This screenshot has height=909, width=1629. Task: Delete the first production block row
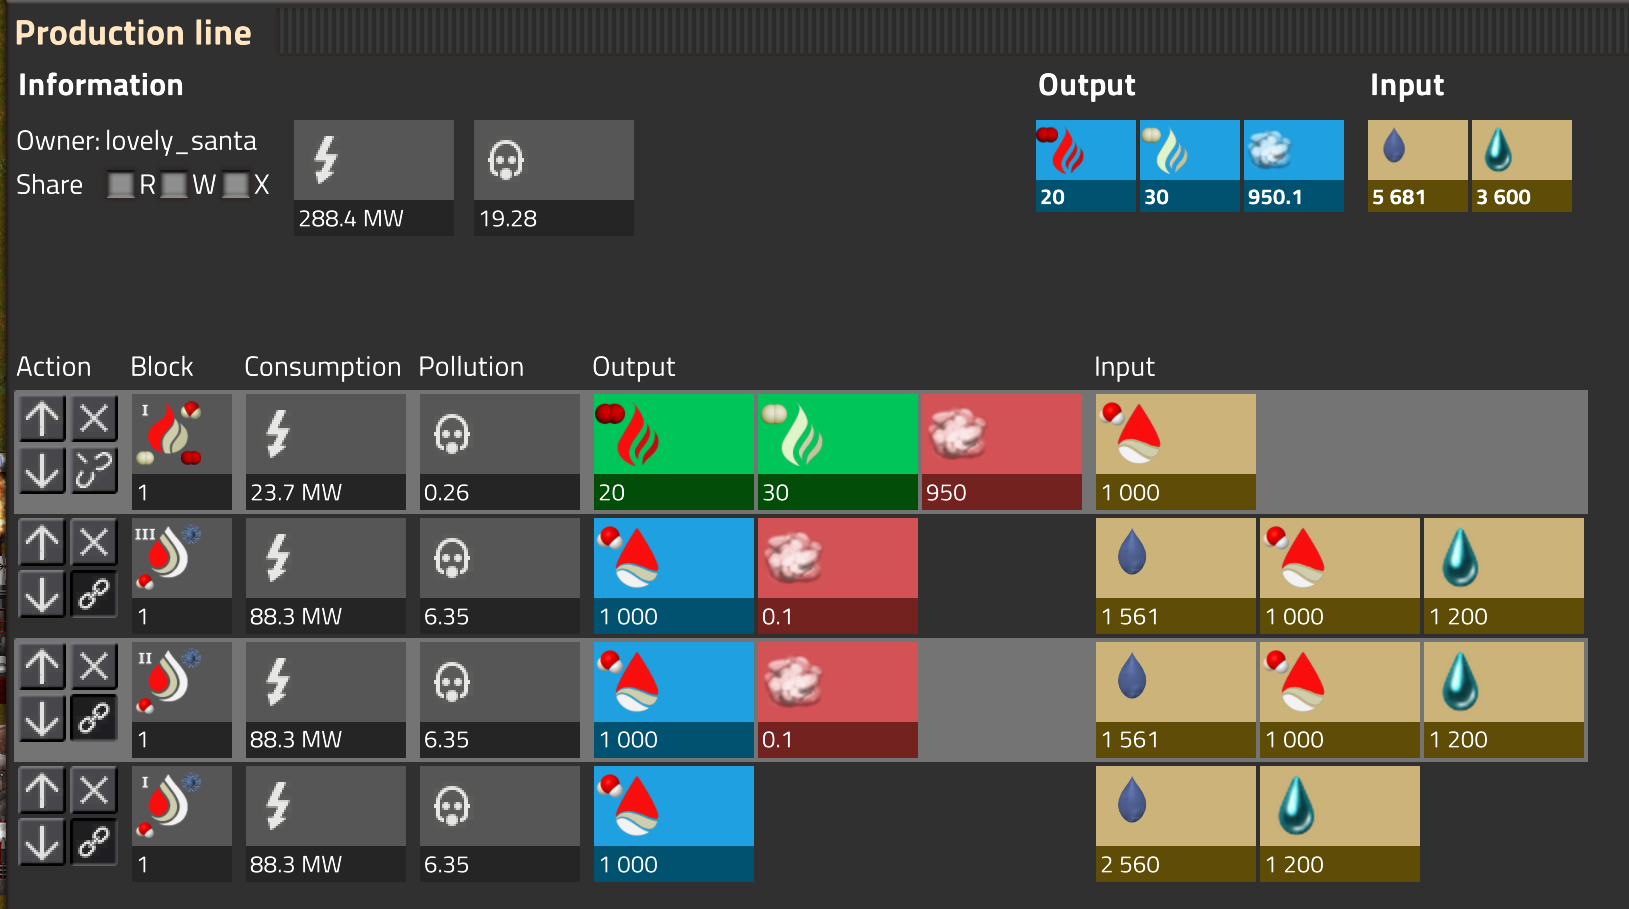click(x=94, y=419)
